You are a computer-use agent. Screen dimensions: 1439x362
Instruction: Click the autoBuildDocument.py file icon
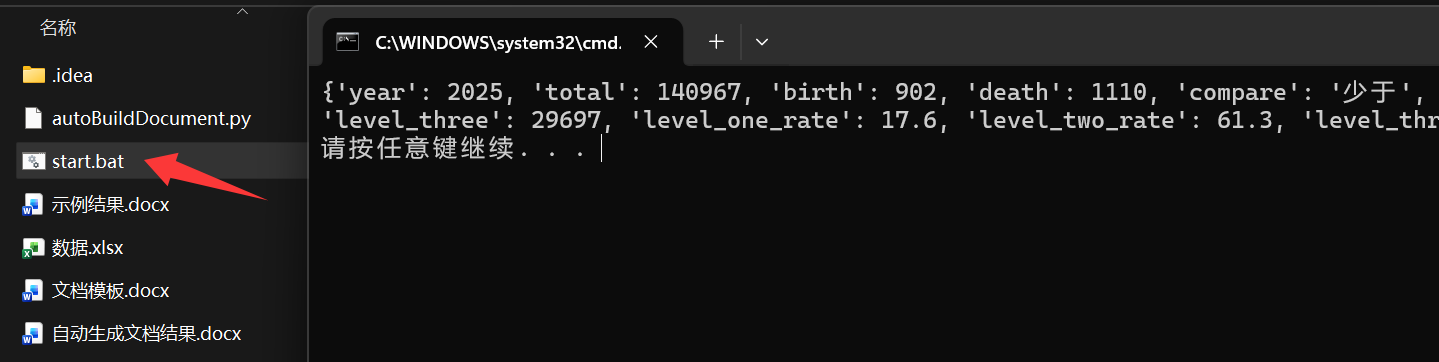coord(33,118)
